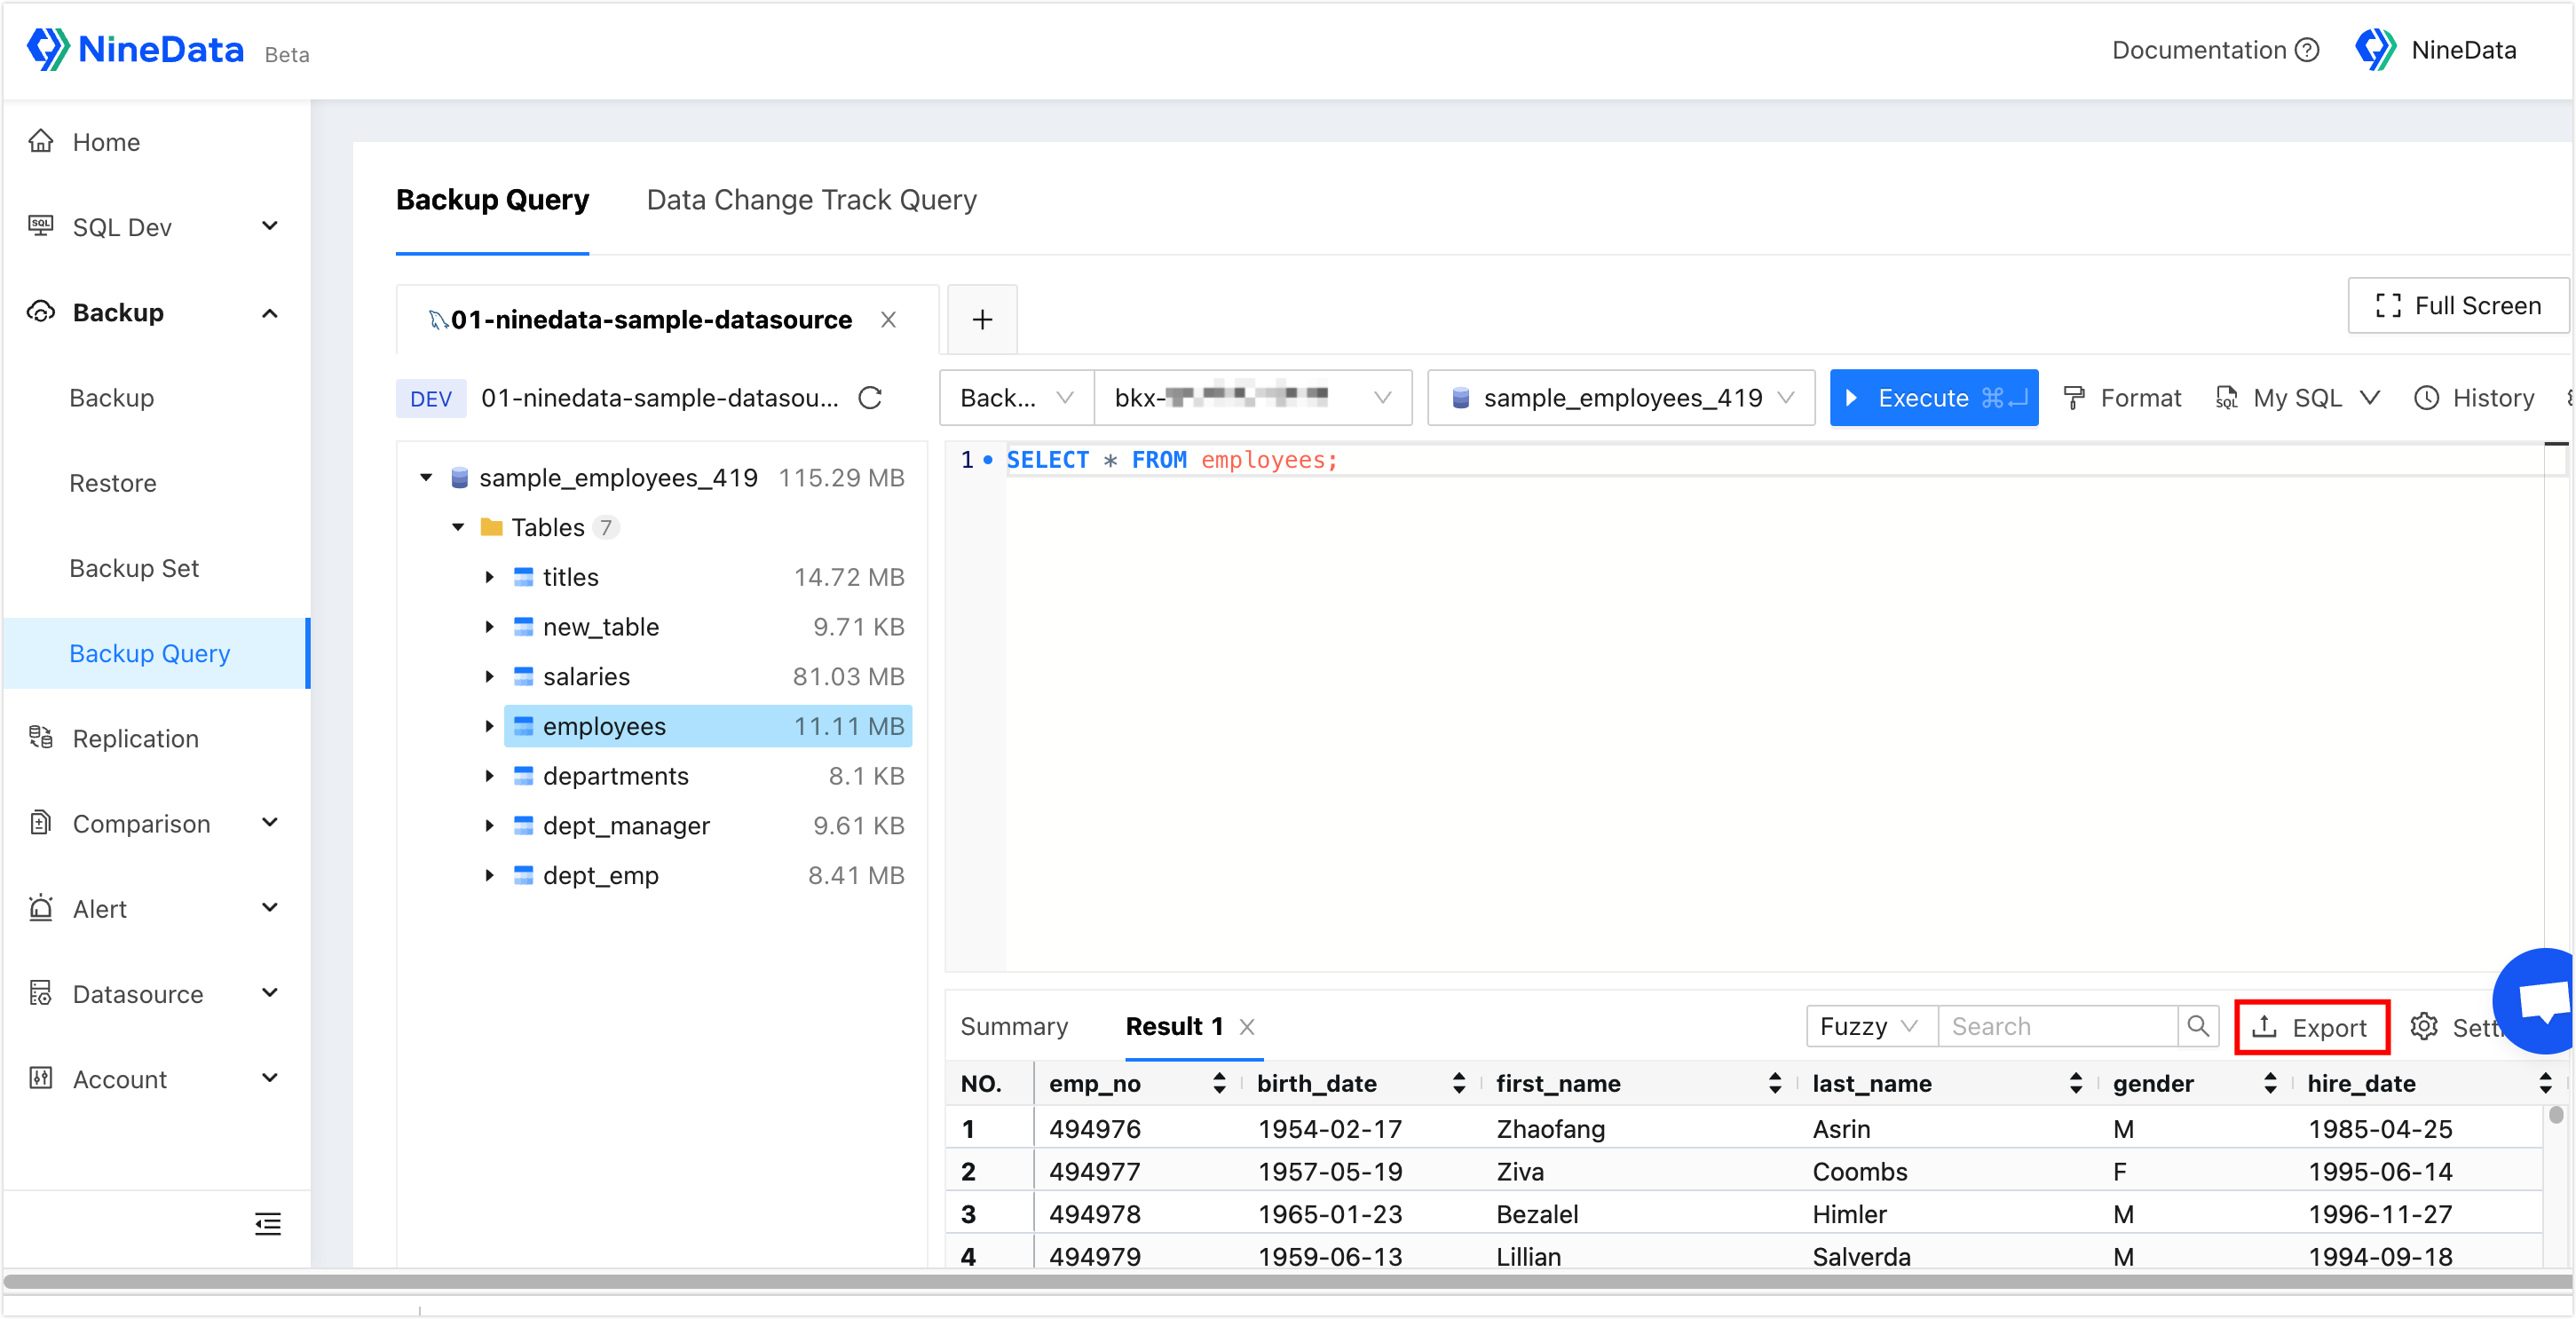Open the Summary tab

point(1014,1026)
